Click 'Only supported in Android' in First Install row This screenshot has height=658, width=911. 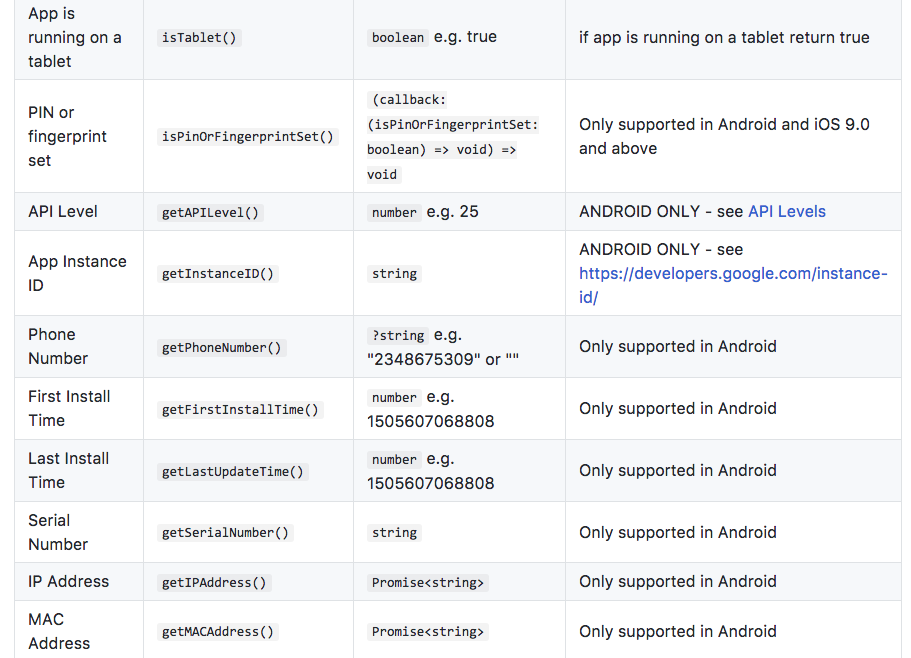(677, 409)
